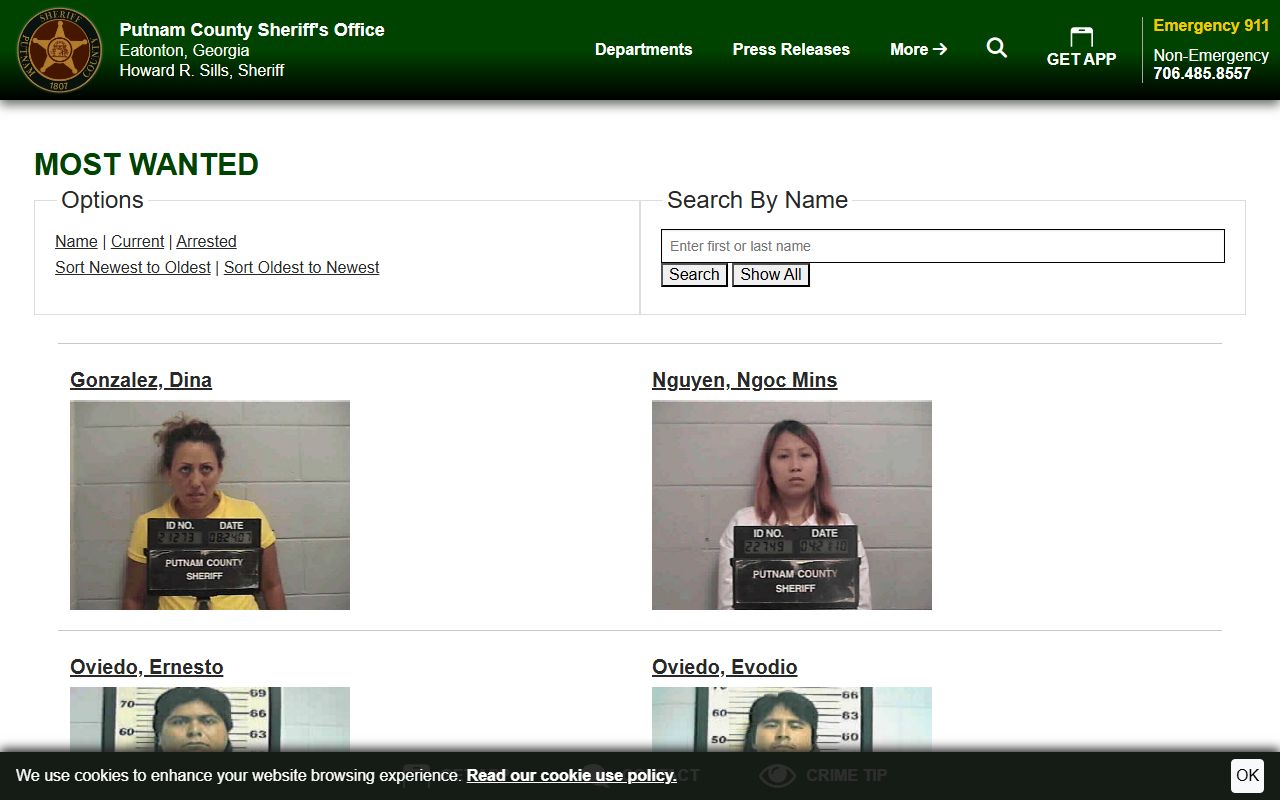1280x800 pixels.
Task: Call non-emergency number 706.485.8557
Action: pyautogui.click(x=1202, y=73)
